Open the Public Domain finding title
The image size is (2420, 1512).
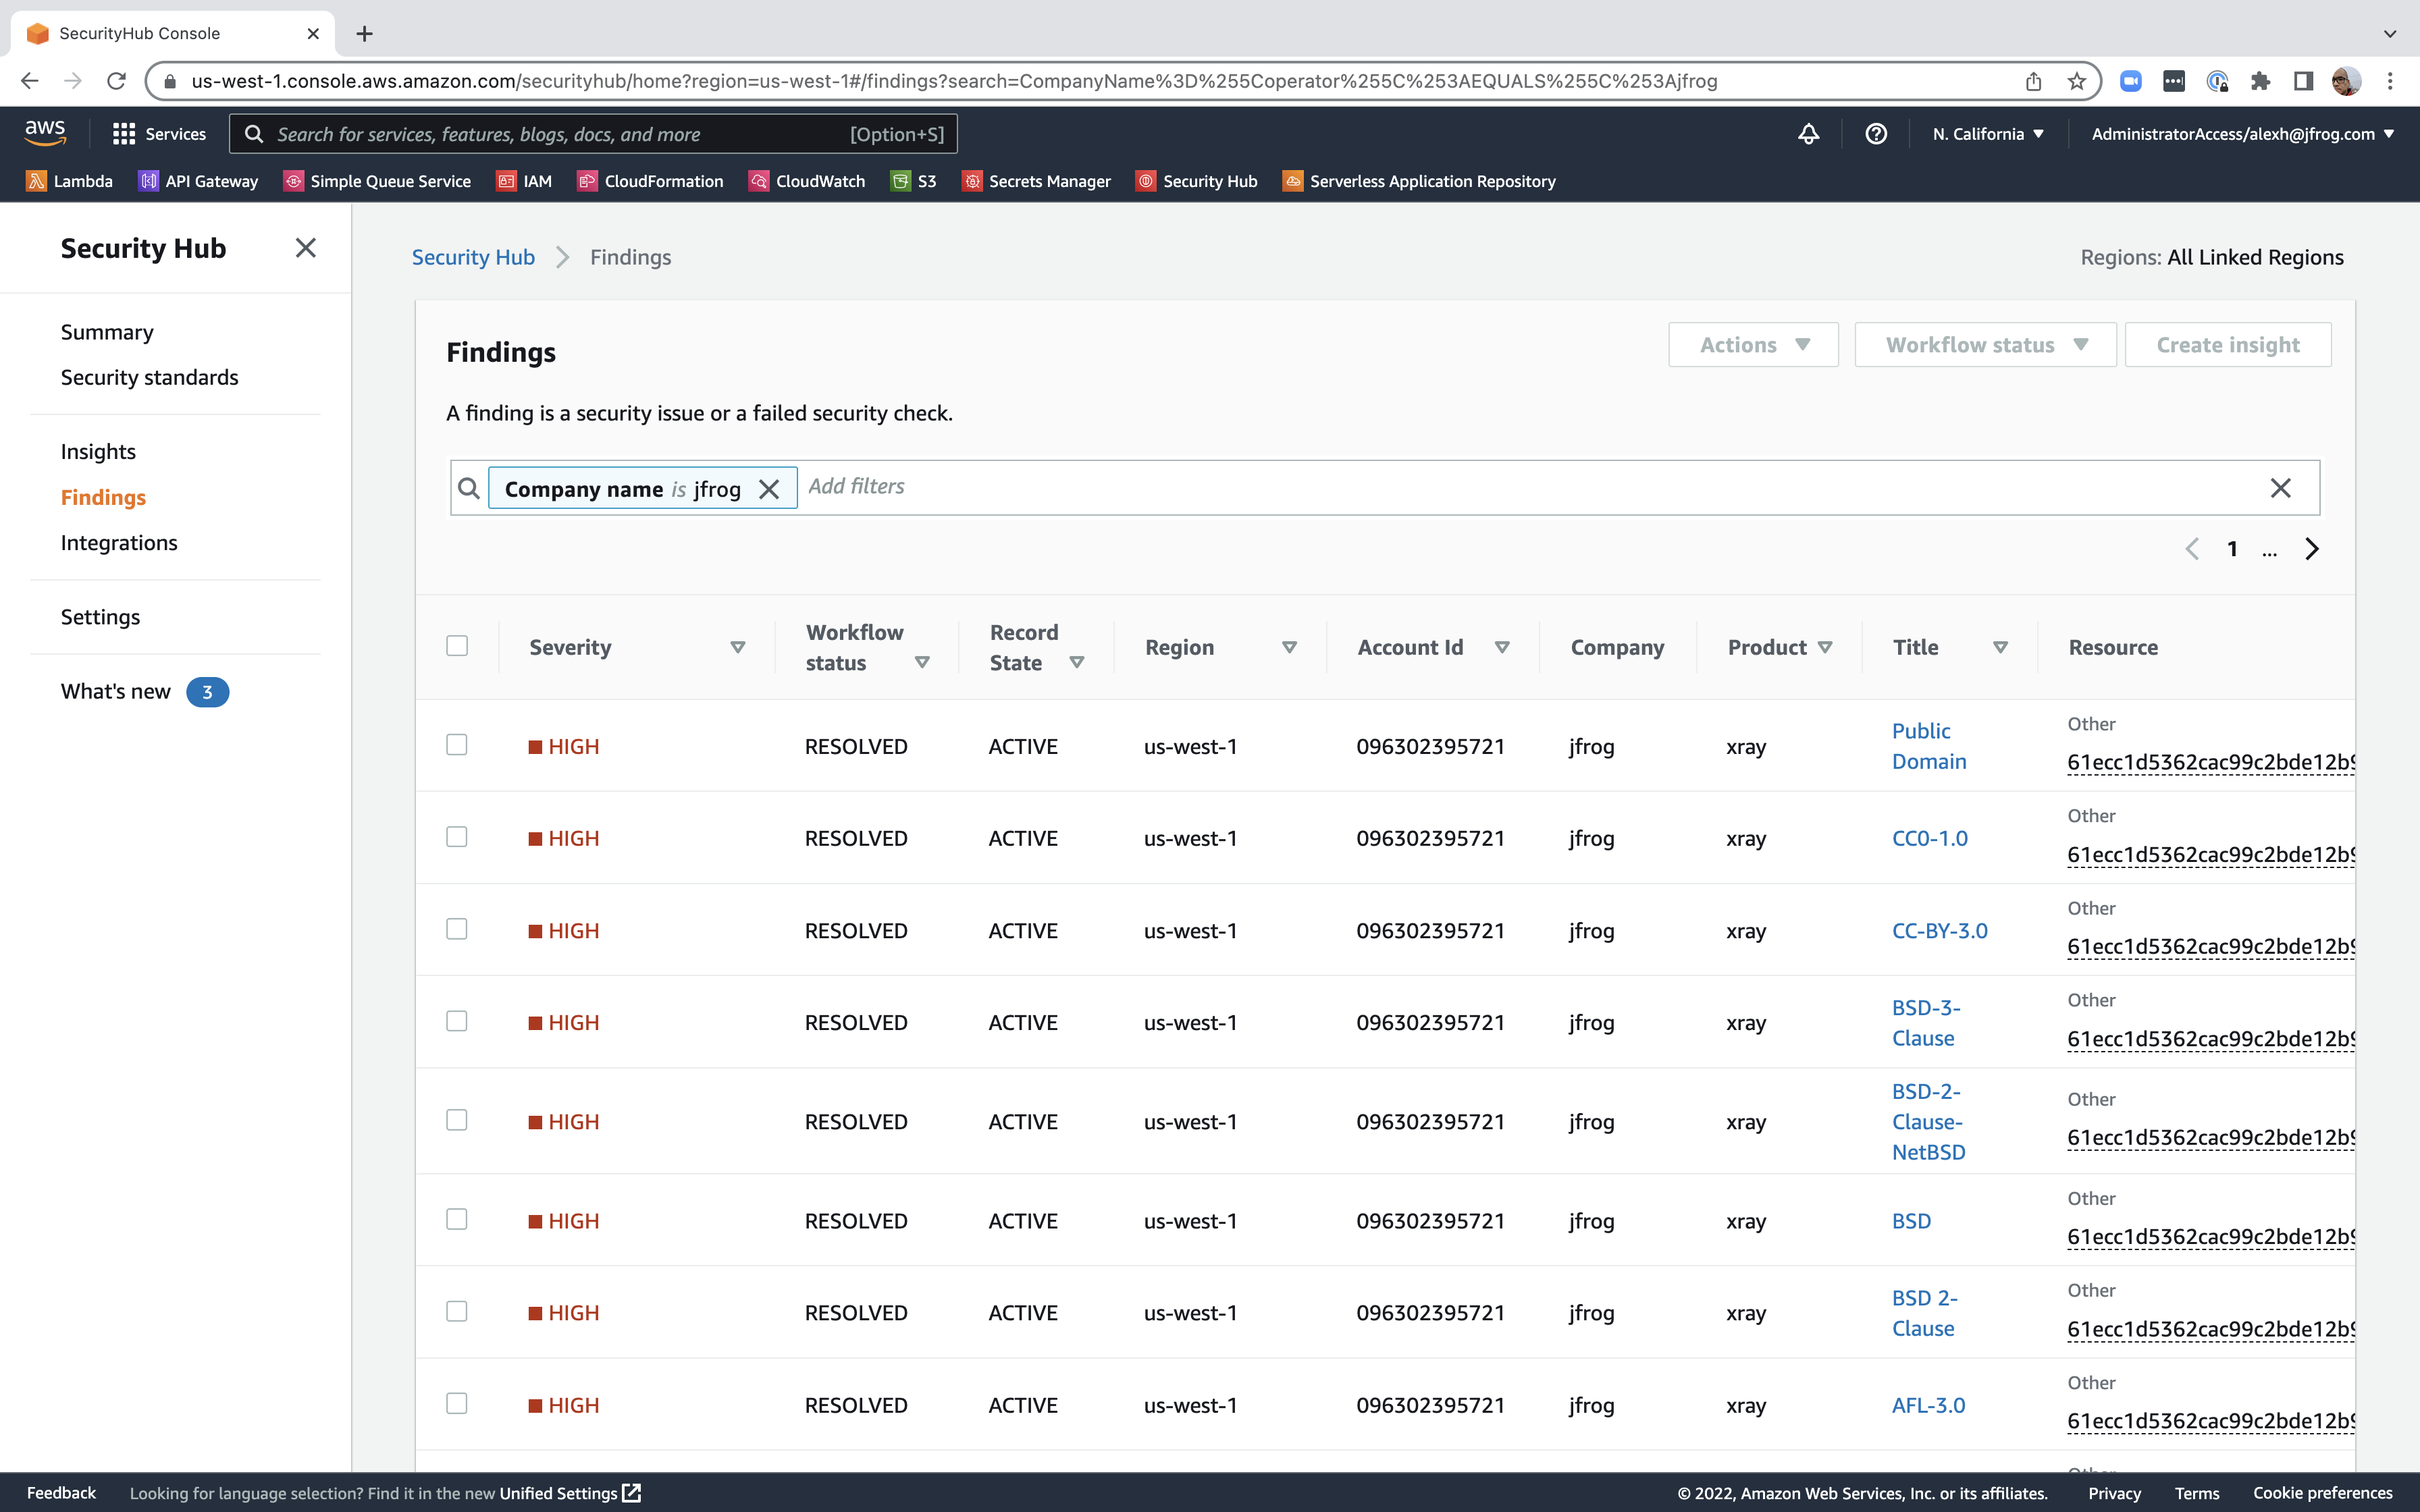(x=1929, y=746)
